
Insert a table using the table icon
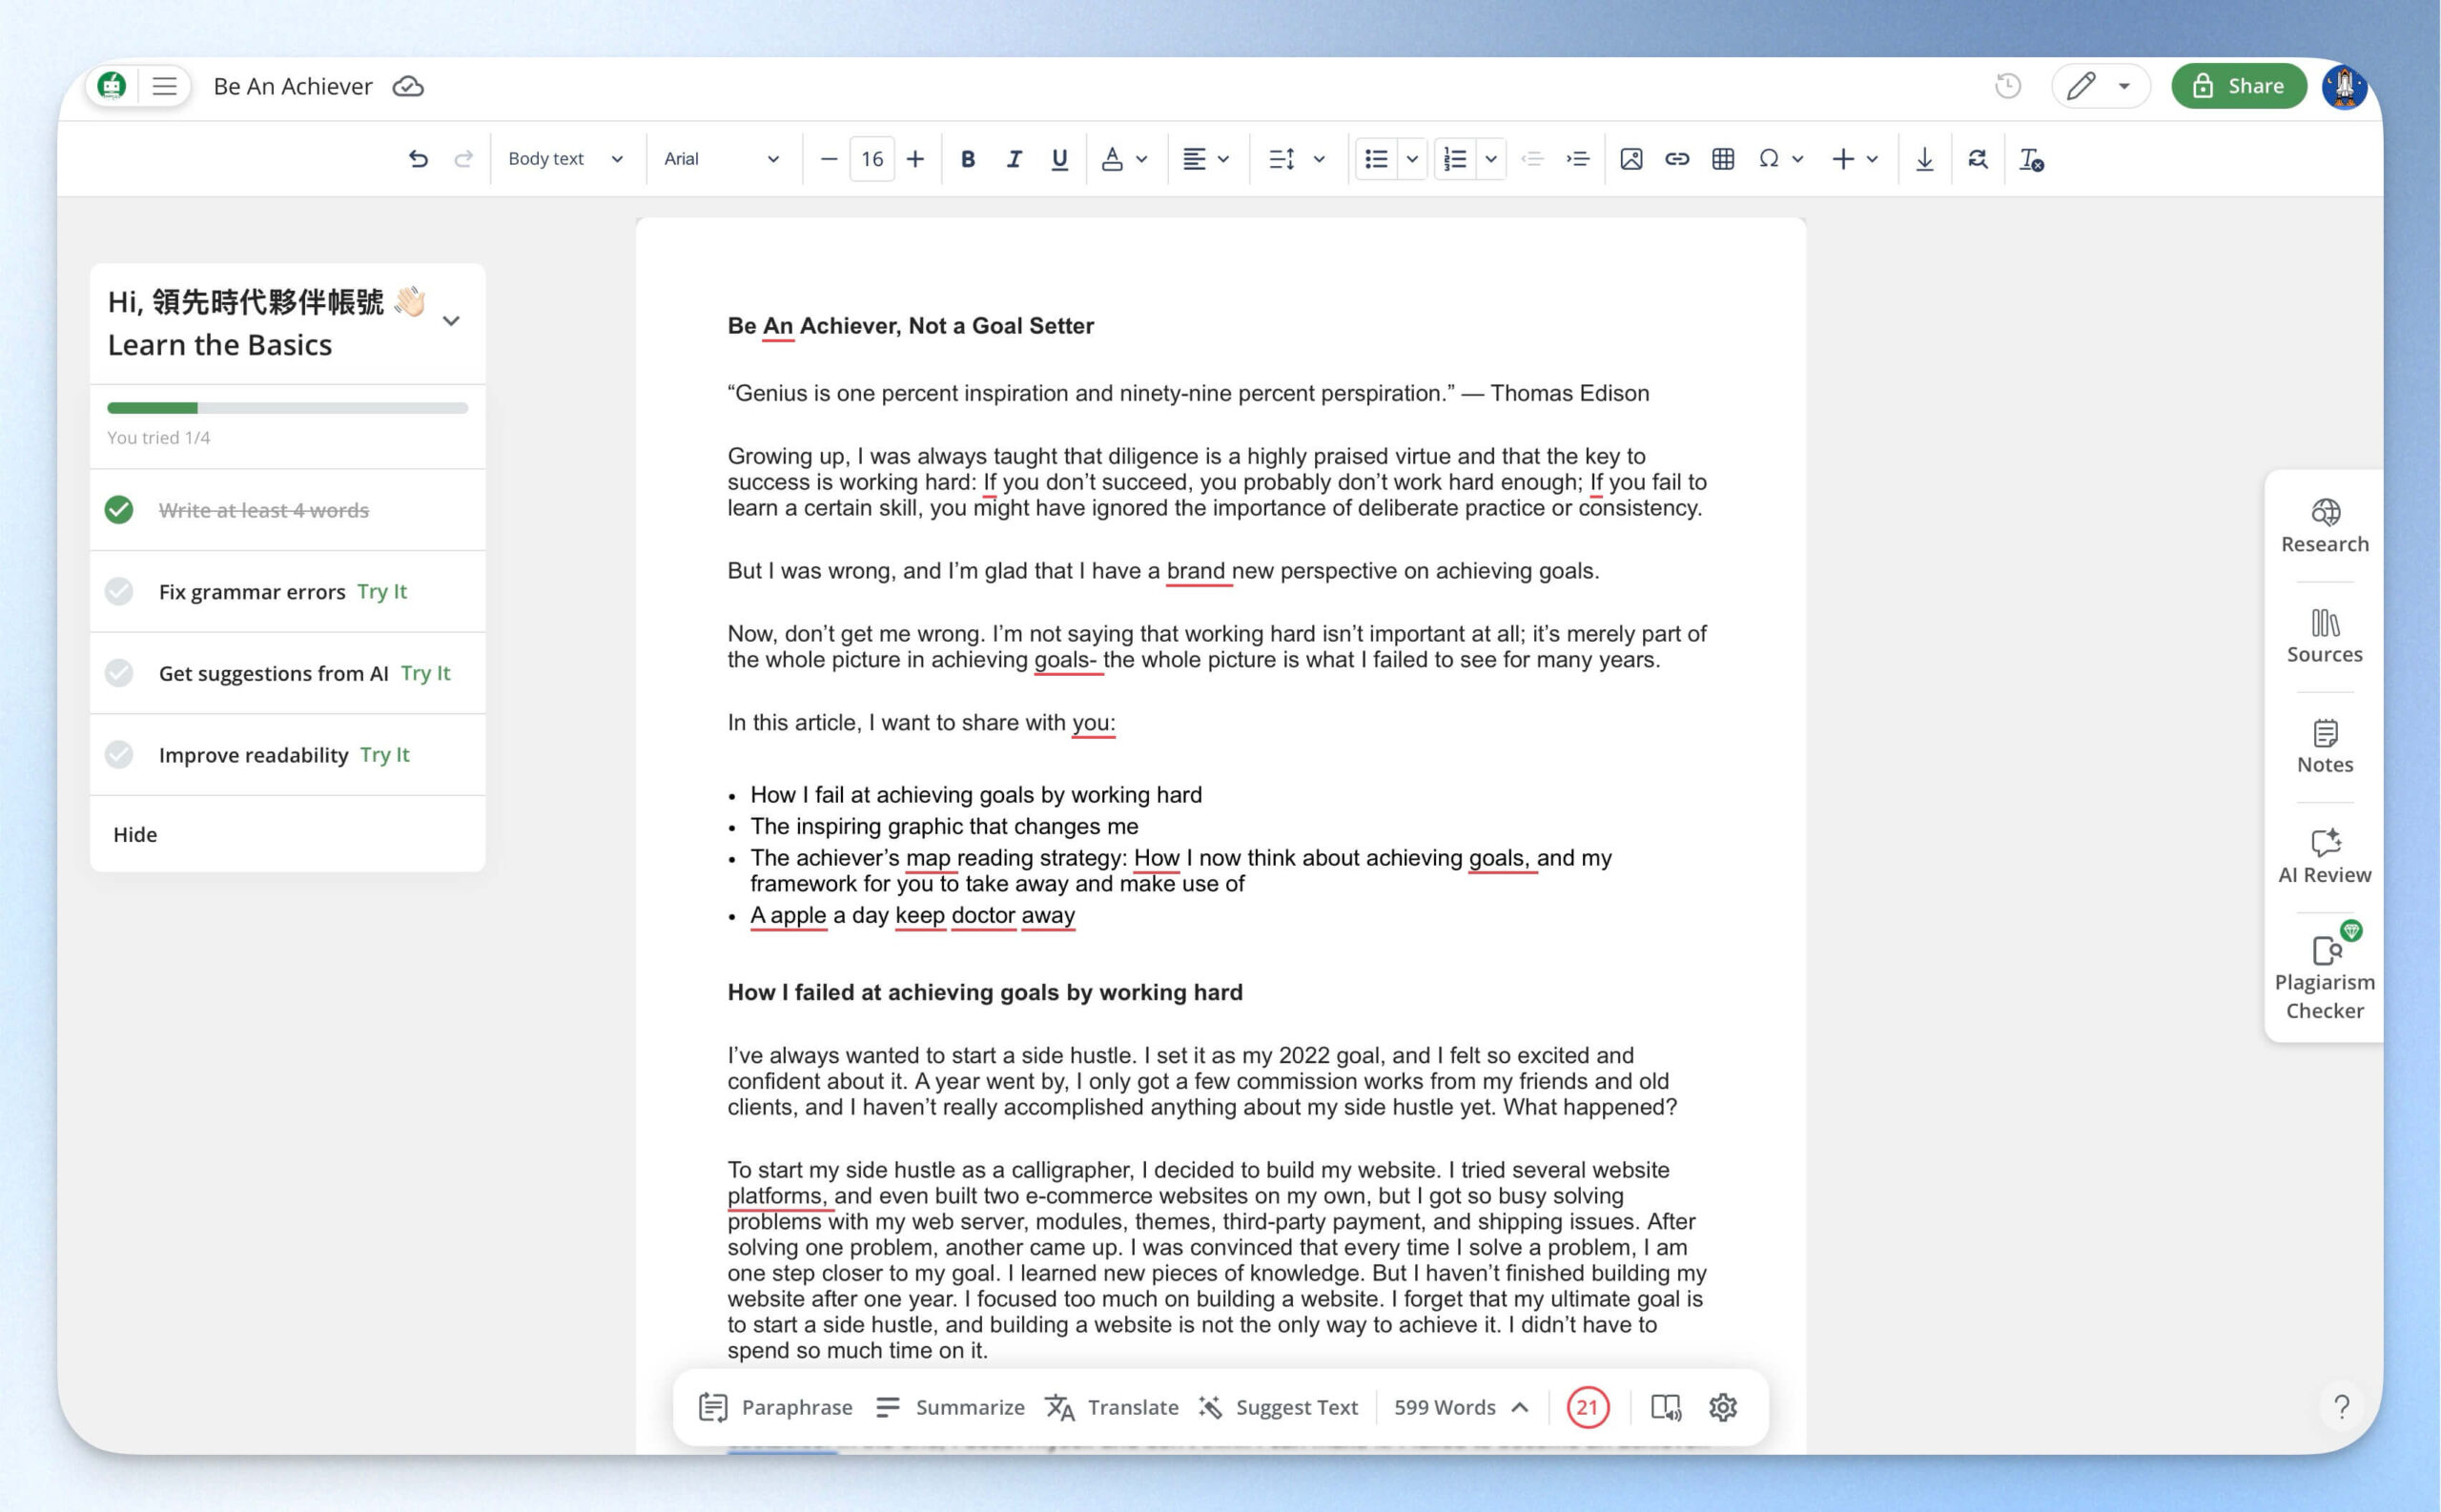click(1722, 159)
